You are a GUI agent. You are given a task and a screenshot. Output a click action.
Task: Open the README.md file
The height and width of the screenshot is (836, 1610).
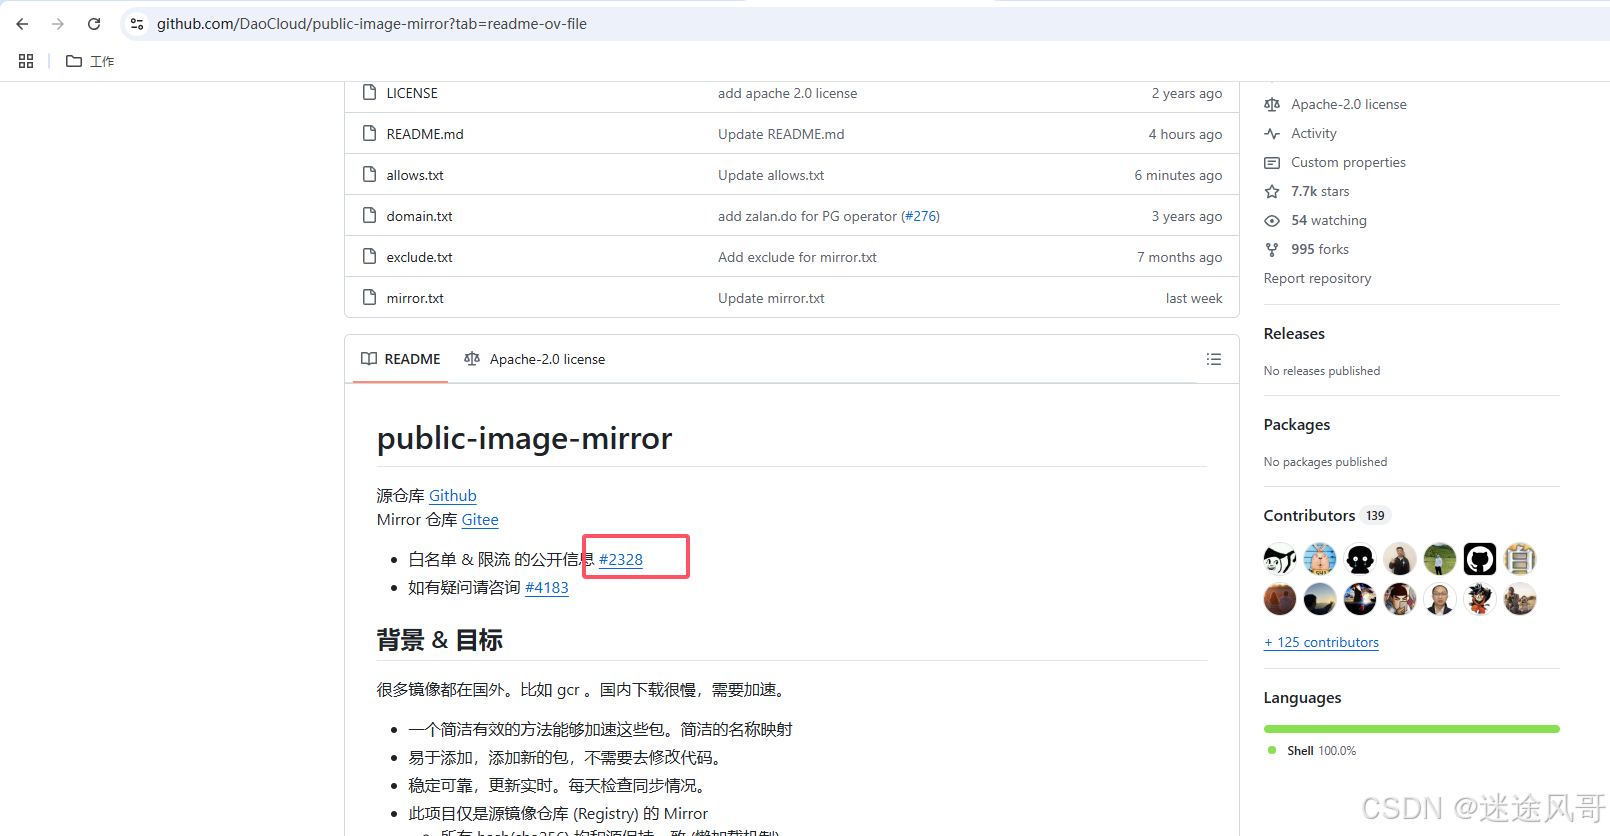pyautogui.click(x=425, y=134)
